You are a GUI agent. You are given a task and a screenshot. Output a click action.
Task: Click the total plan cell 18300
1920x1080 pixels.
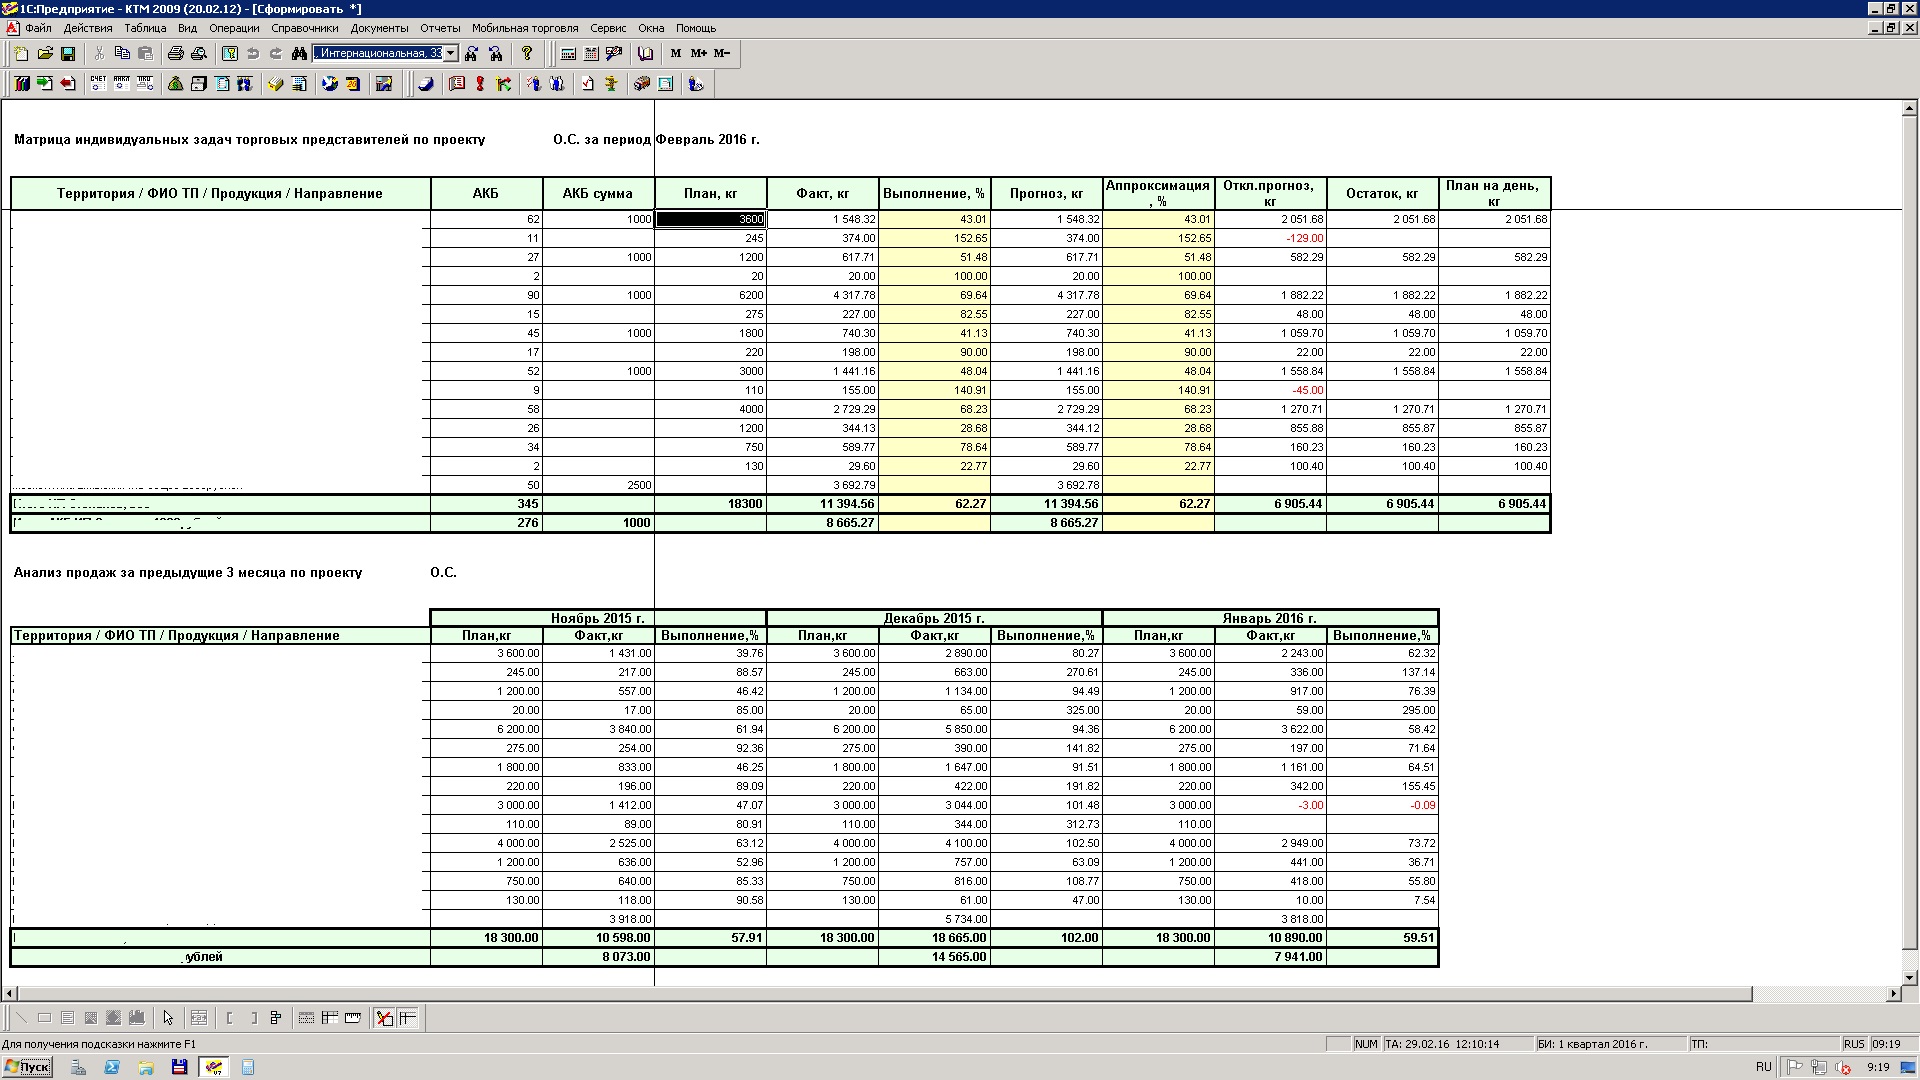[710, 504]
